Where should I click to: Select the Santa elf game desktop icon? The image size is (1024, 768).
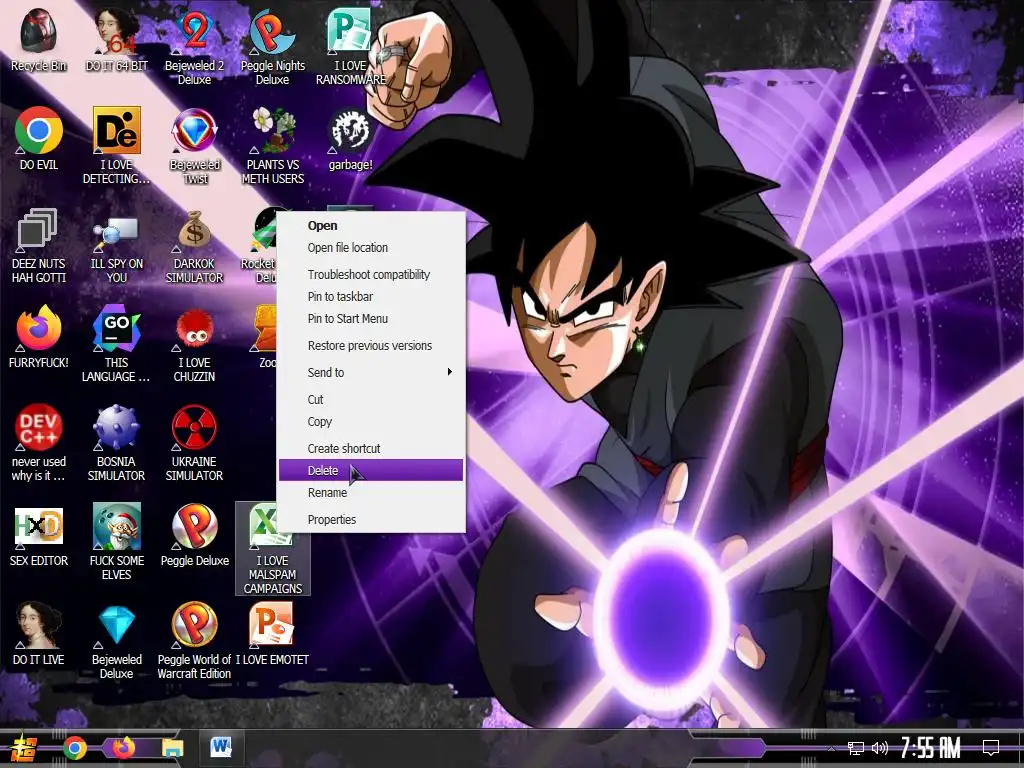(x=116, y=541)
